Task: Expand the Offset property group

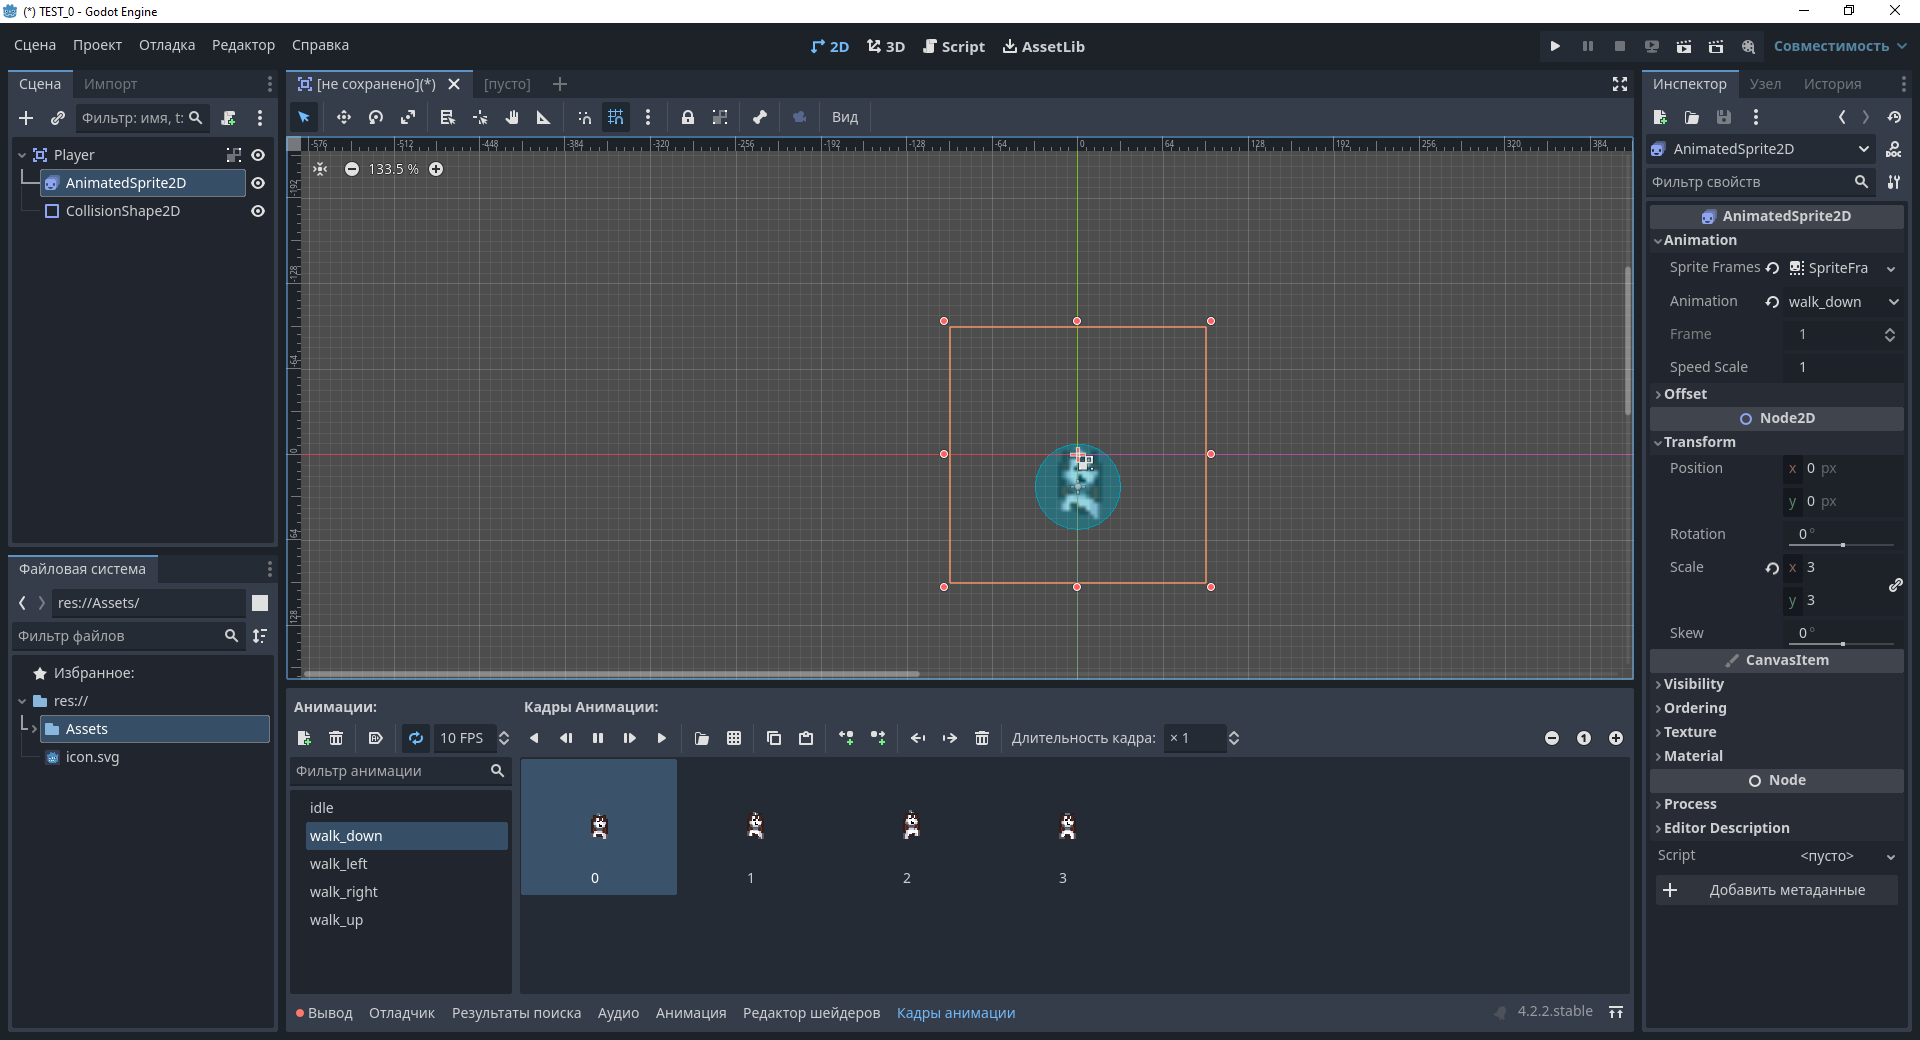Action: click(1685, 394)
